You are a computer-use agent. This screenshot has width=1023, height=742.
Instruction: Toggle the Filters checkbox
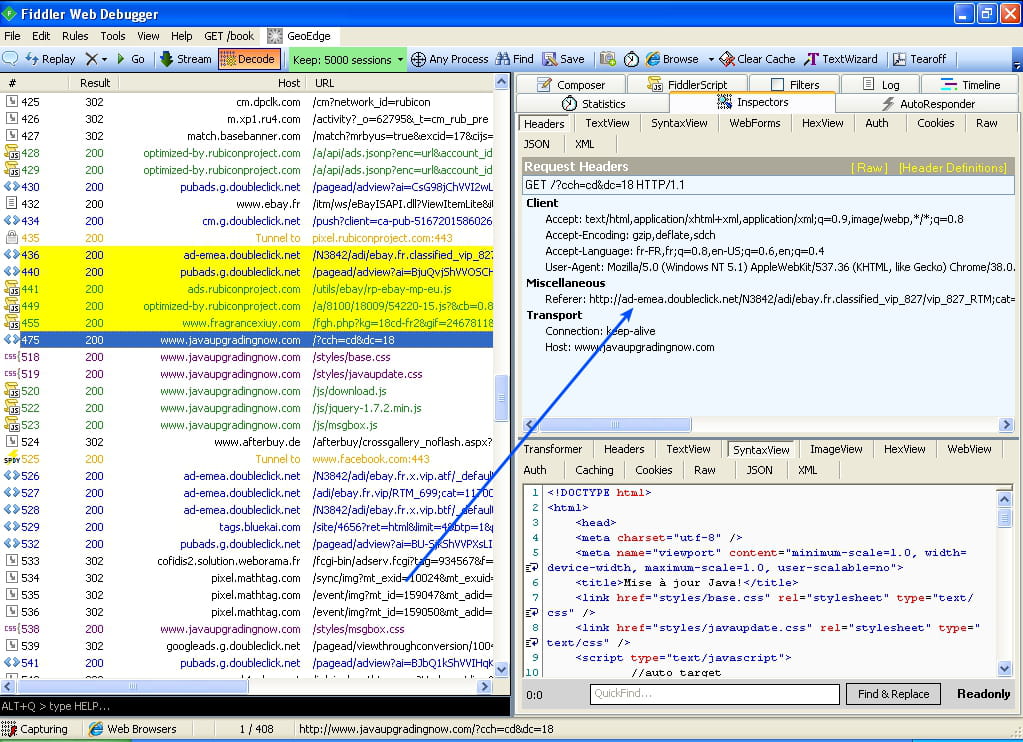point(777,85)
